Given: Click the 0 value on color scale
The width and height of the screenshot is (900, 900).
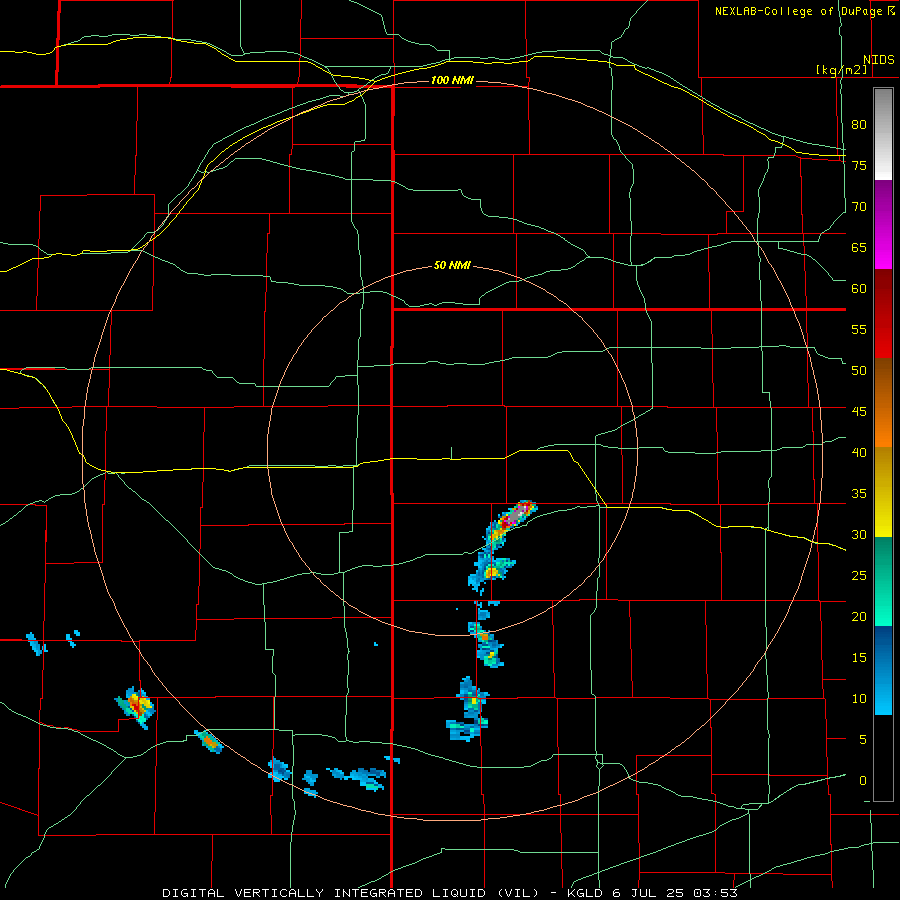Looking at the screenshot, I should click(x=863, y=781).
